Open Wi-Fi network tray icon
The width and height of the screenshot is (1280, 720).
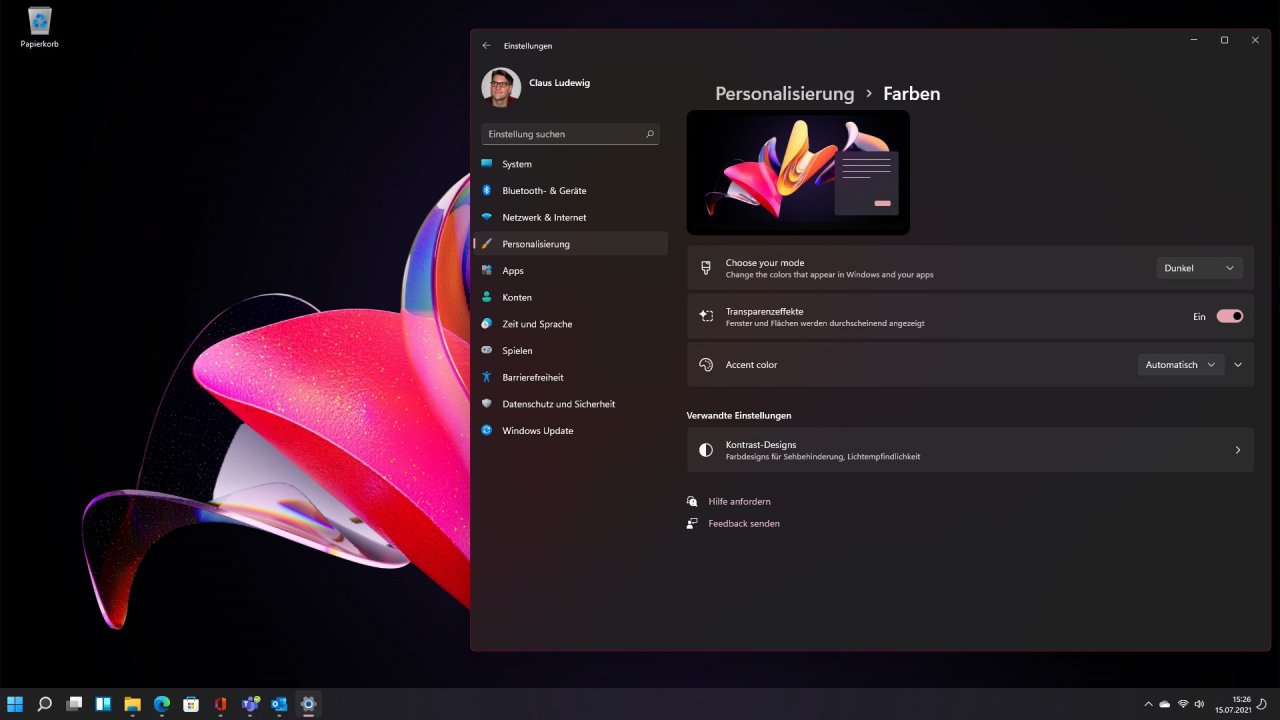click(x=1183, y=704)
